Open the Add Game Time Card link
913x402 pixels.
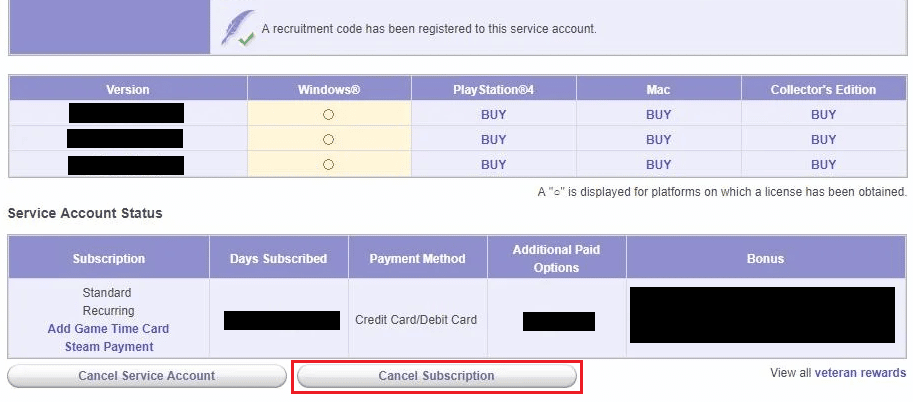click(x=108, y=329)
